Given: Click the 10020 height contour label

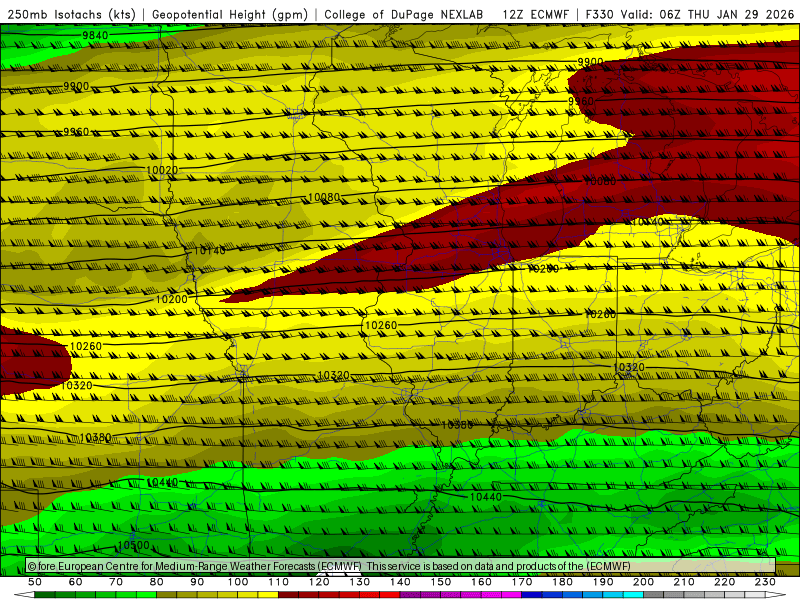Looking at the screenshot, I should pyautogui.click(x=162, y=170).
